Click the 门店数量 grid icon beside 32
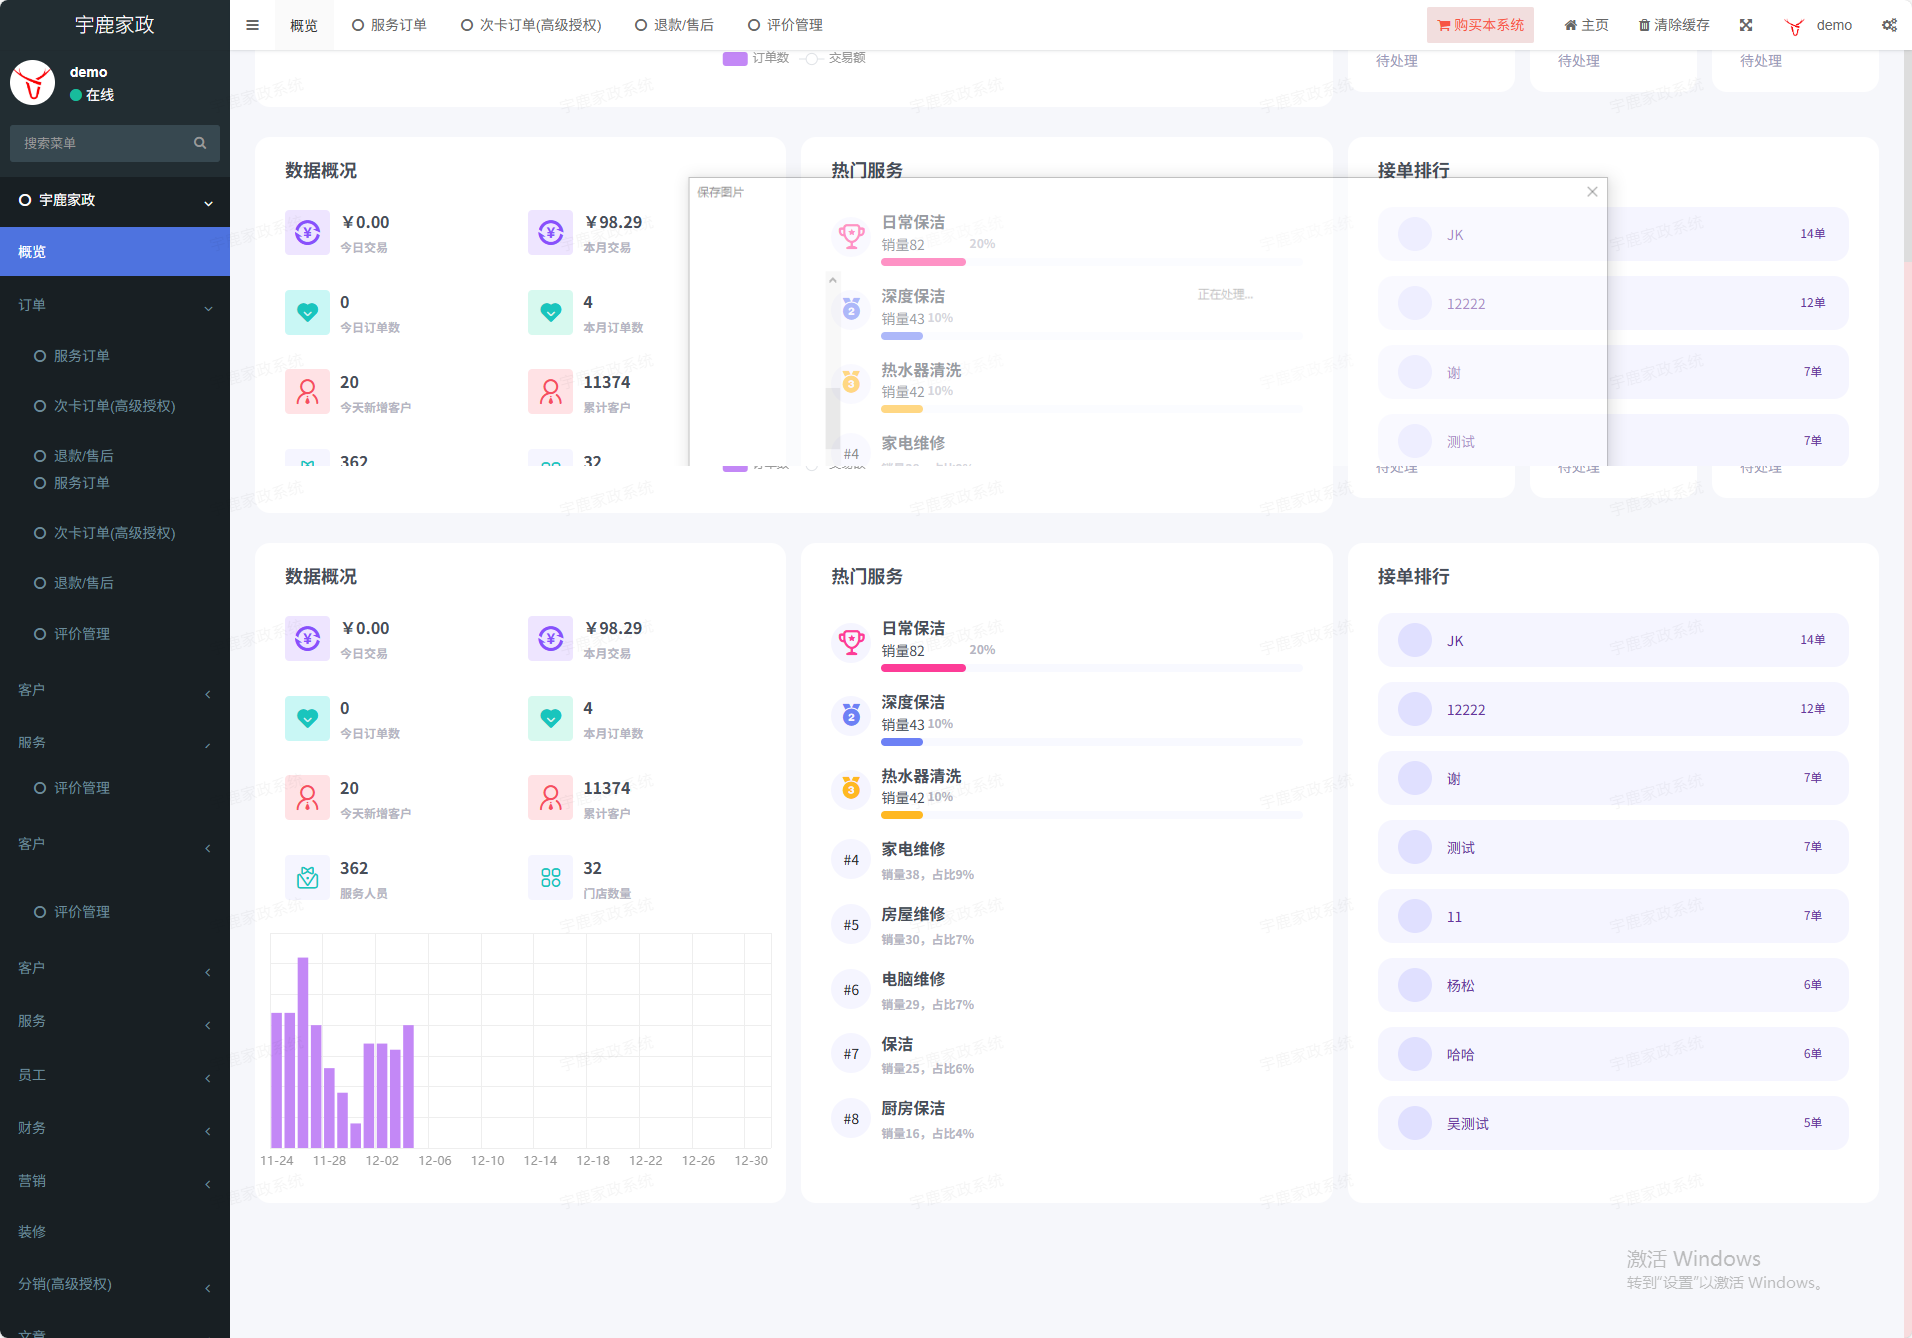The height and width of the screenshot is (1338, 1912). tap(550, 878)
